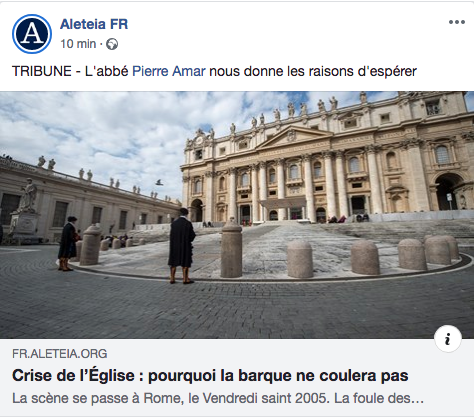Click the "nous donne les raisons d'espérer" text
Screen dimensions: 474x418
click(x=313, y=71)
